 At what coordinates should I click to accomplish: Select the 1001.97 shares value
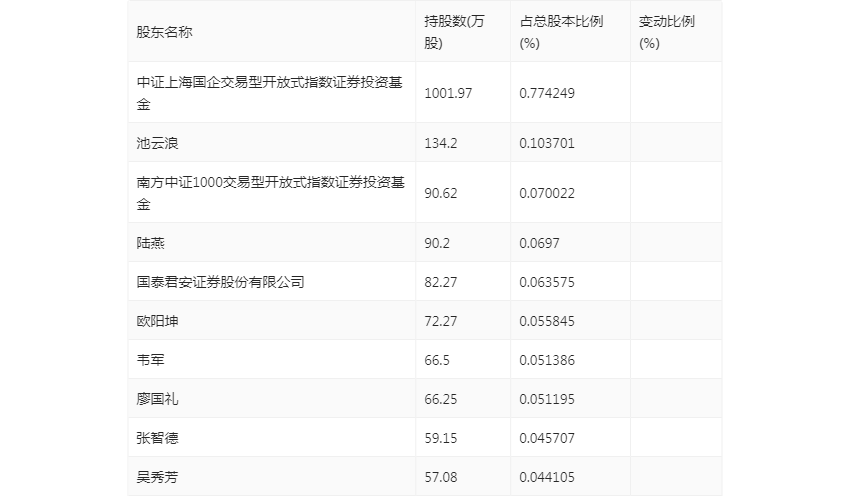(448, 93)
